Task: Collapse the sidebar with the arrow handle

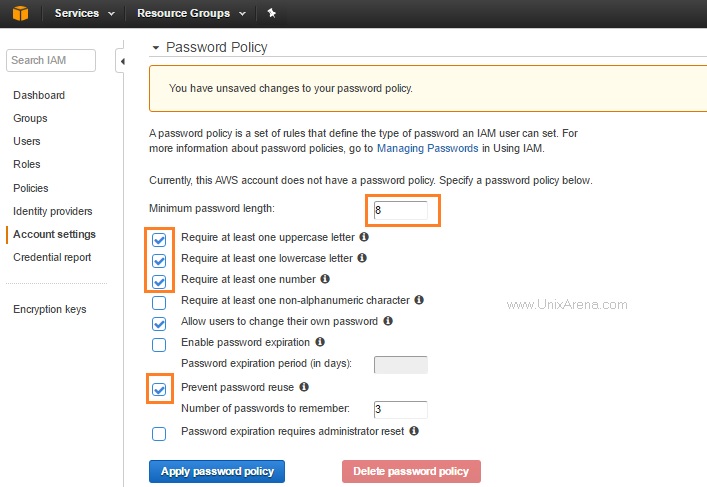Action: click(x=122, y=61)
